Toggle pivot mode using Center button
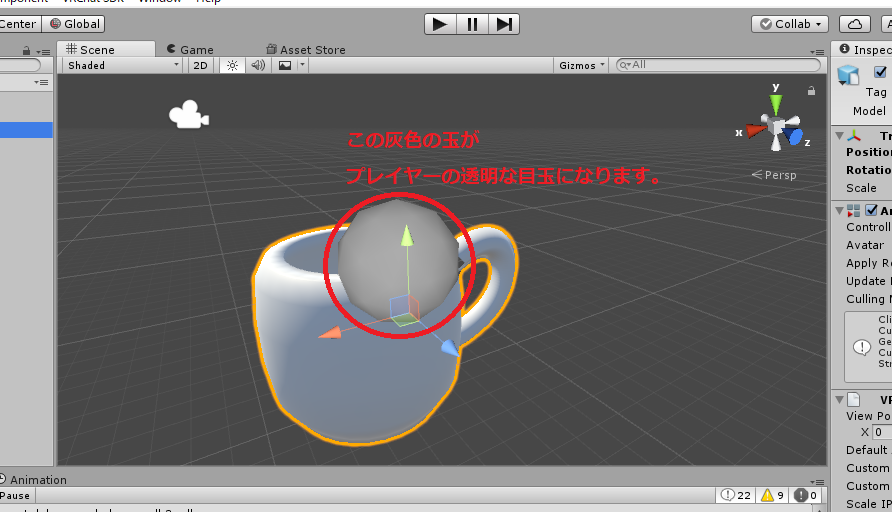Screen dimensions: 892x512 pyautogui.click(x=19, y=24)
